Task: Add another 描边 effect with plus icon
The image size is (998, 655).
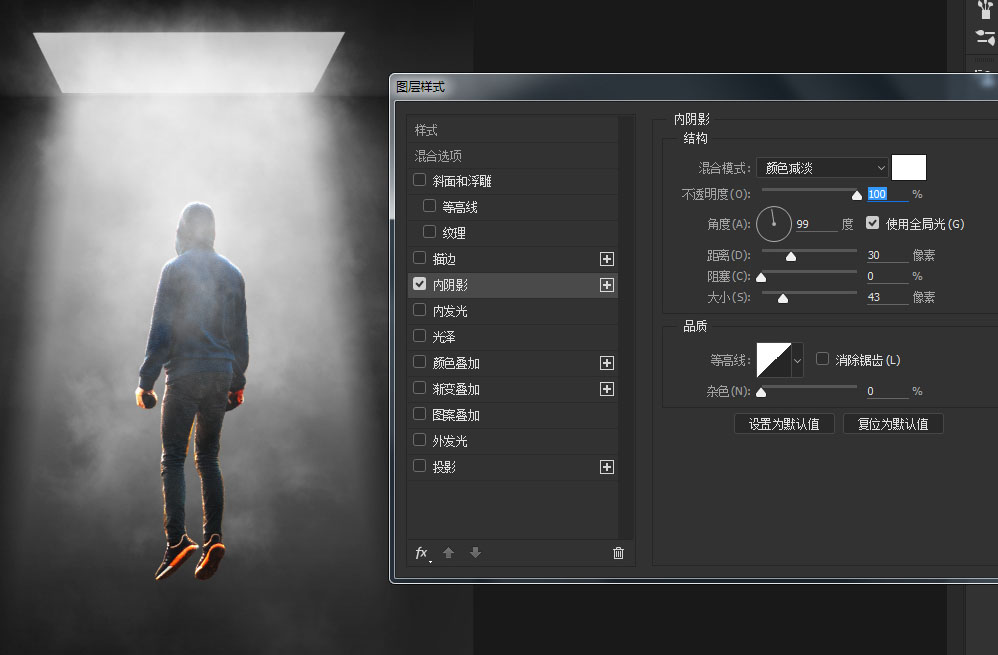Action: [x=607, y=259]
